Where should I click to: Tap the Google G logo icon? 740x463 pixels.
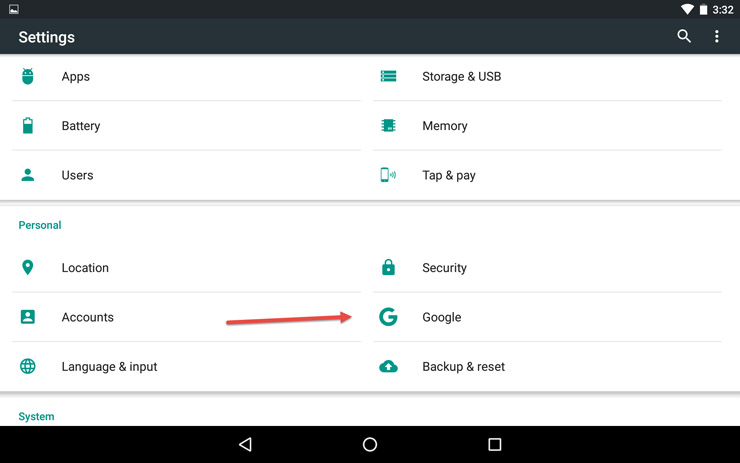[388, 317]
